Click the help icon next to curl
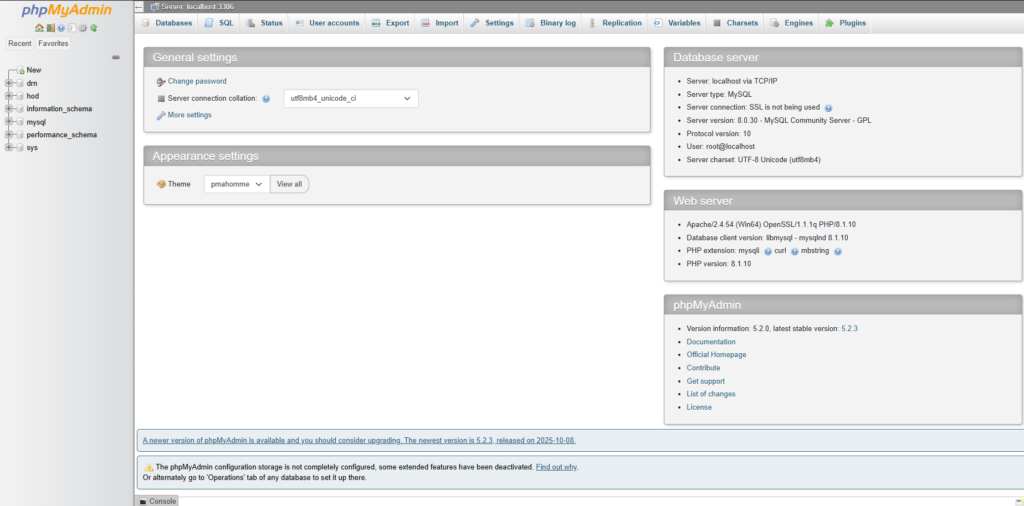The image size is (1024, 506). [x=795, y=251]
